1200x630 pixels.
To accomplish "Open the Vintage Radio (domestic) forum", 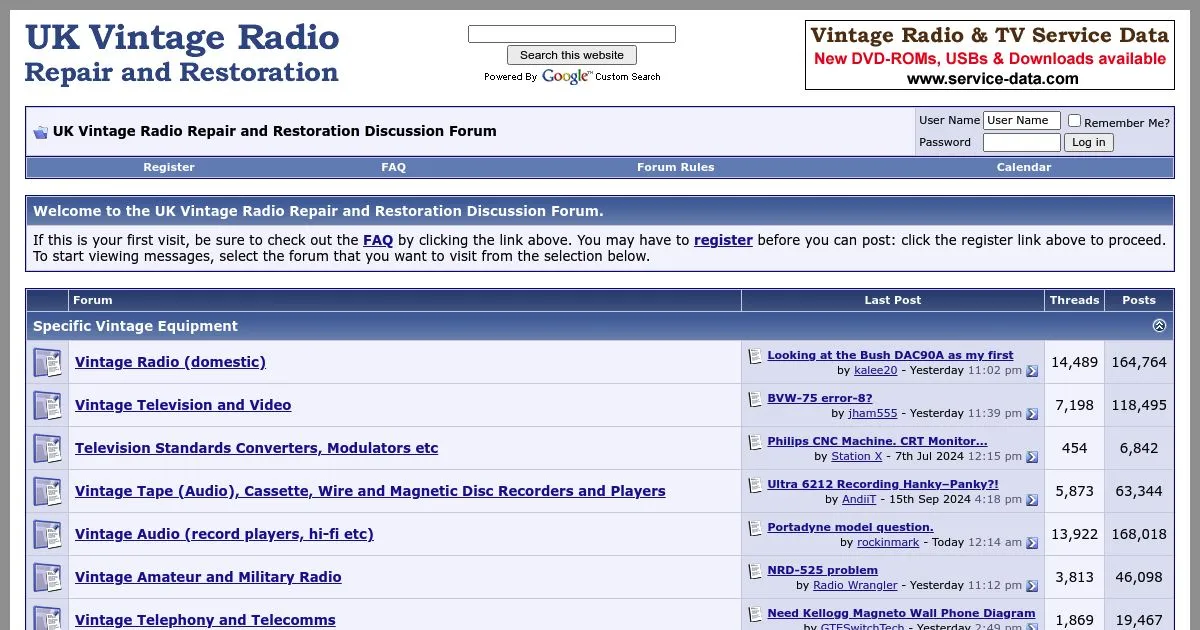I will click(x=170, y=362).
